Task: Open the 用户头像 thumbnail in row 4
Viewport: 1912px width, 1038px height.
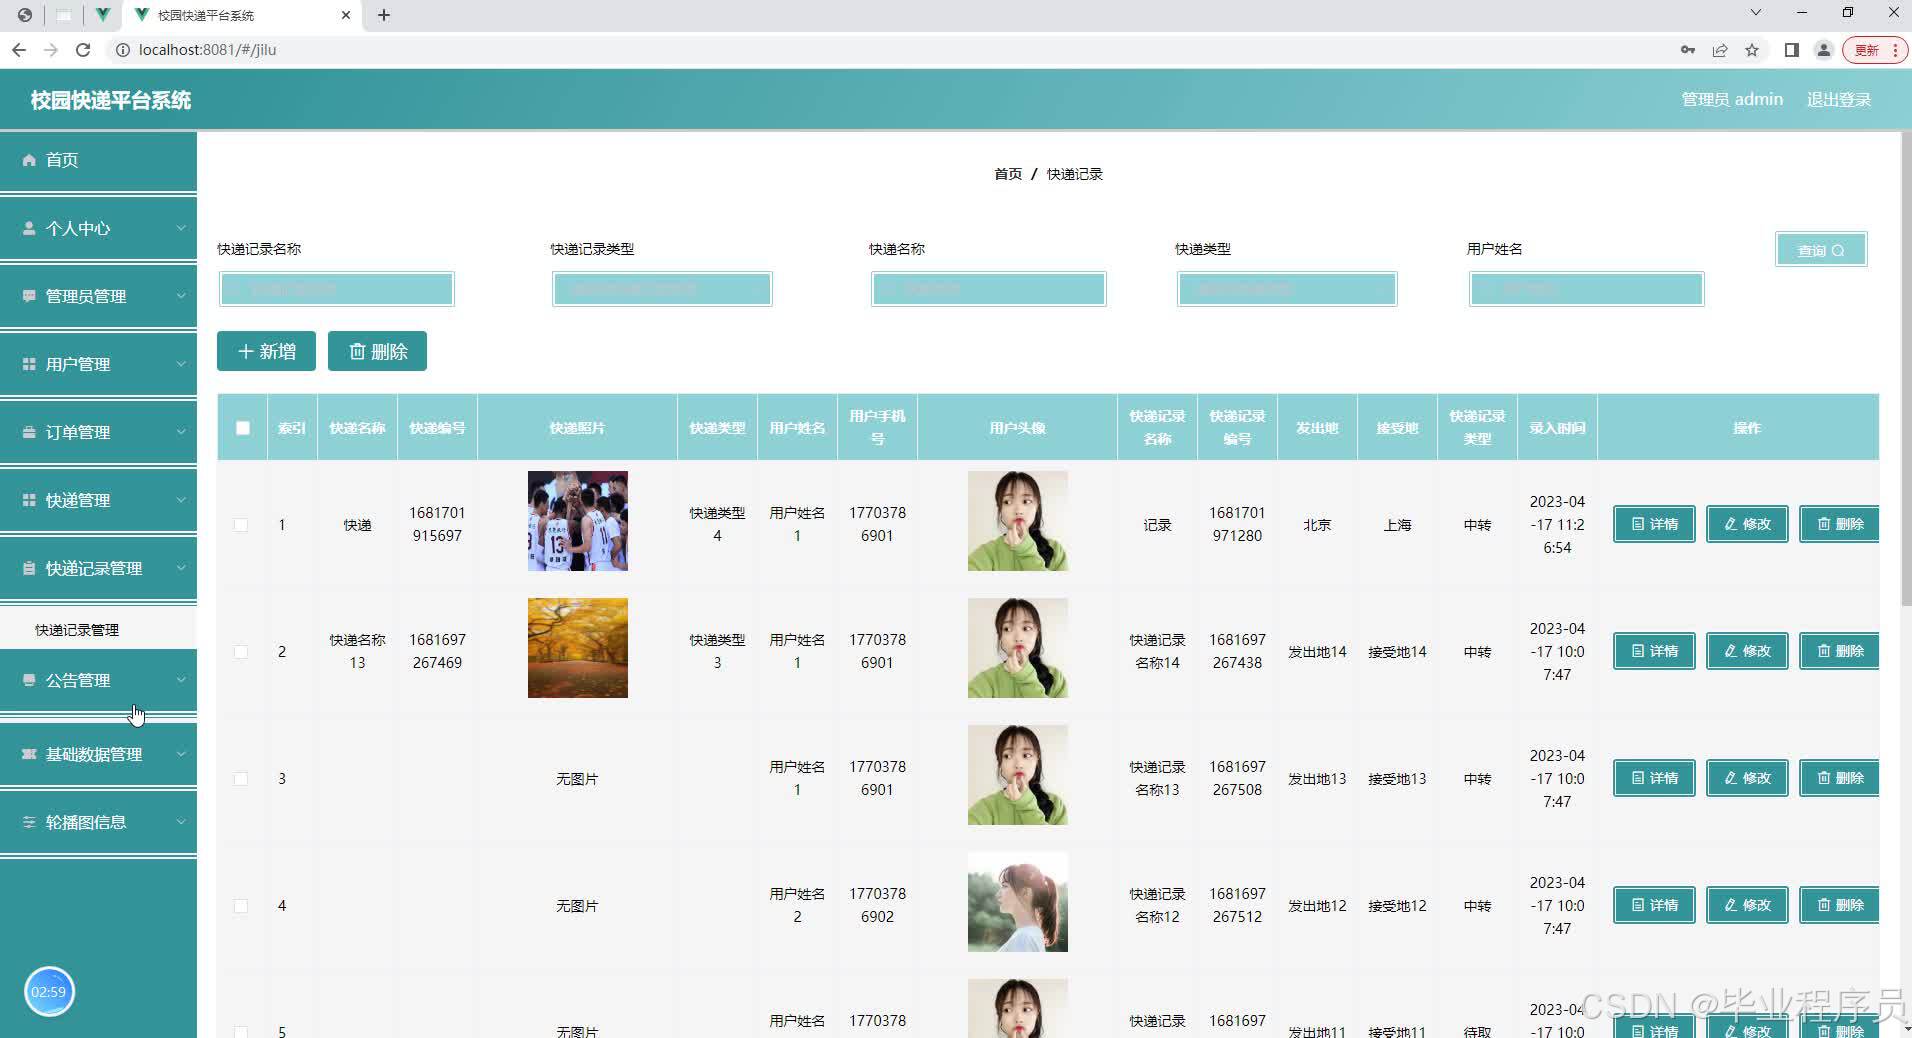Action: tap(1018, 902)
